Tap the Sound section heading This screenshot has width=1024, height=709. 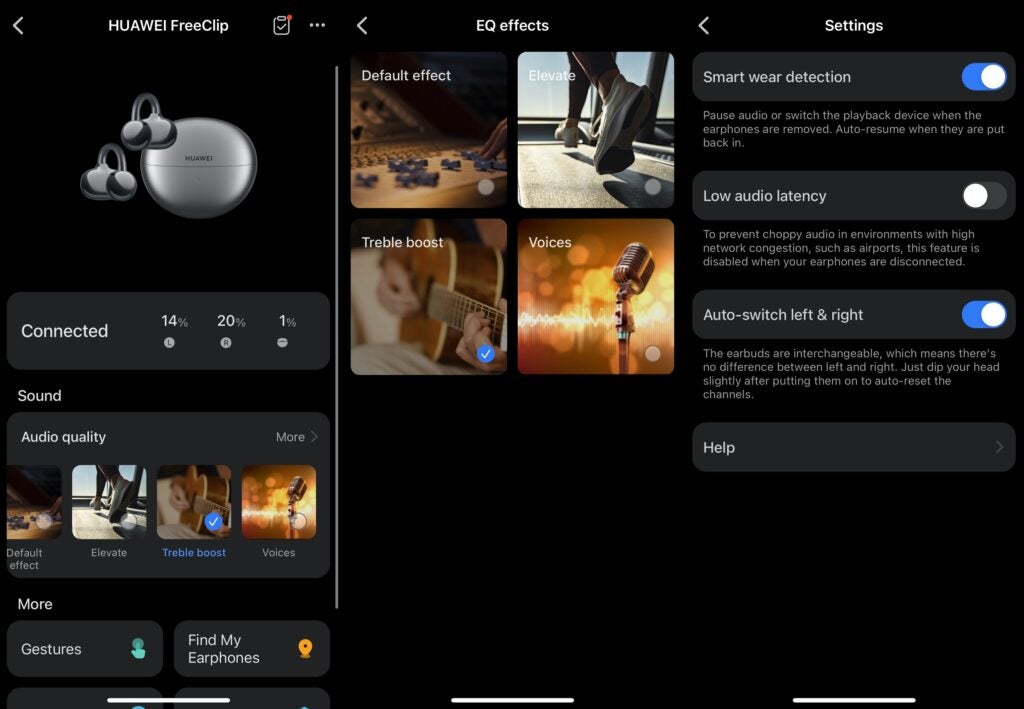[x=39, y=396]
